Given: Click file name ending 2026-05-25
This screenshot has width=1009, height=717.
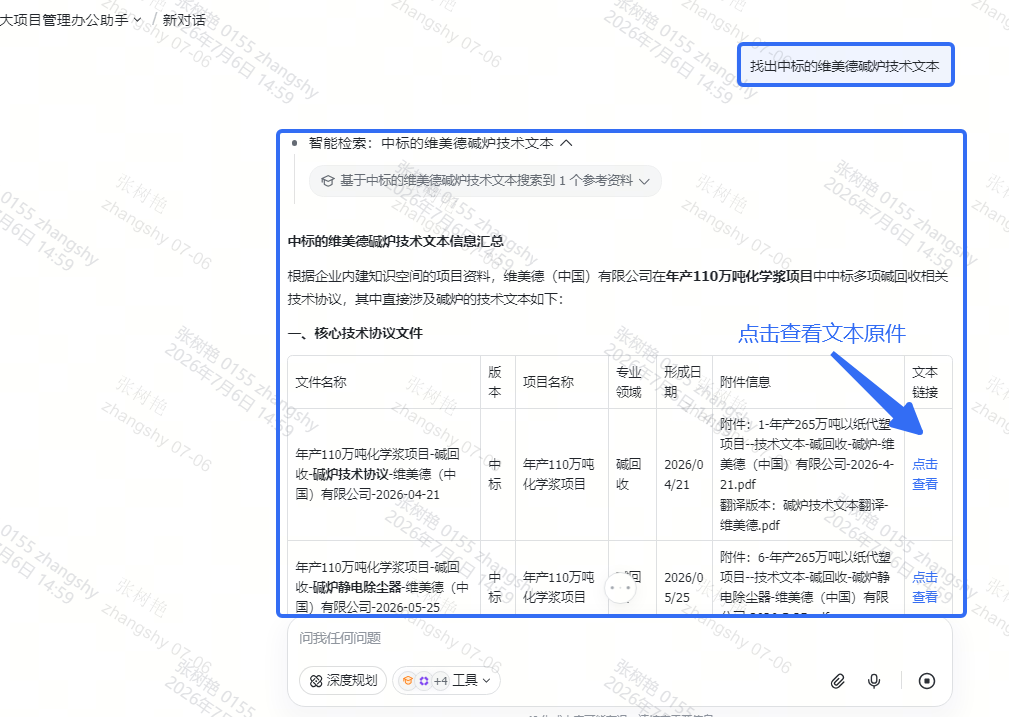Looking at the screenshot, I should point(382,587).
